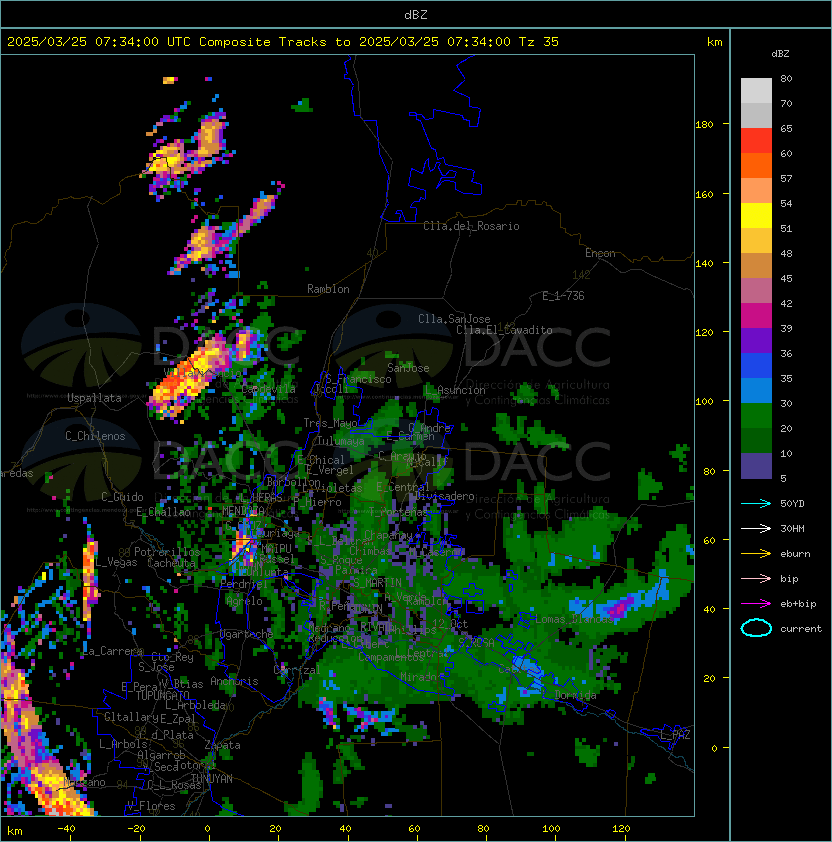Pick the light gray 70–80 dBZ swatch
Viewport: 832px width, 842px height.
[x=756, y=90]
